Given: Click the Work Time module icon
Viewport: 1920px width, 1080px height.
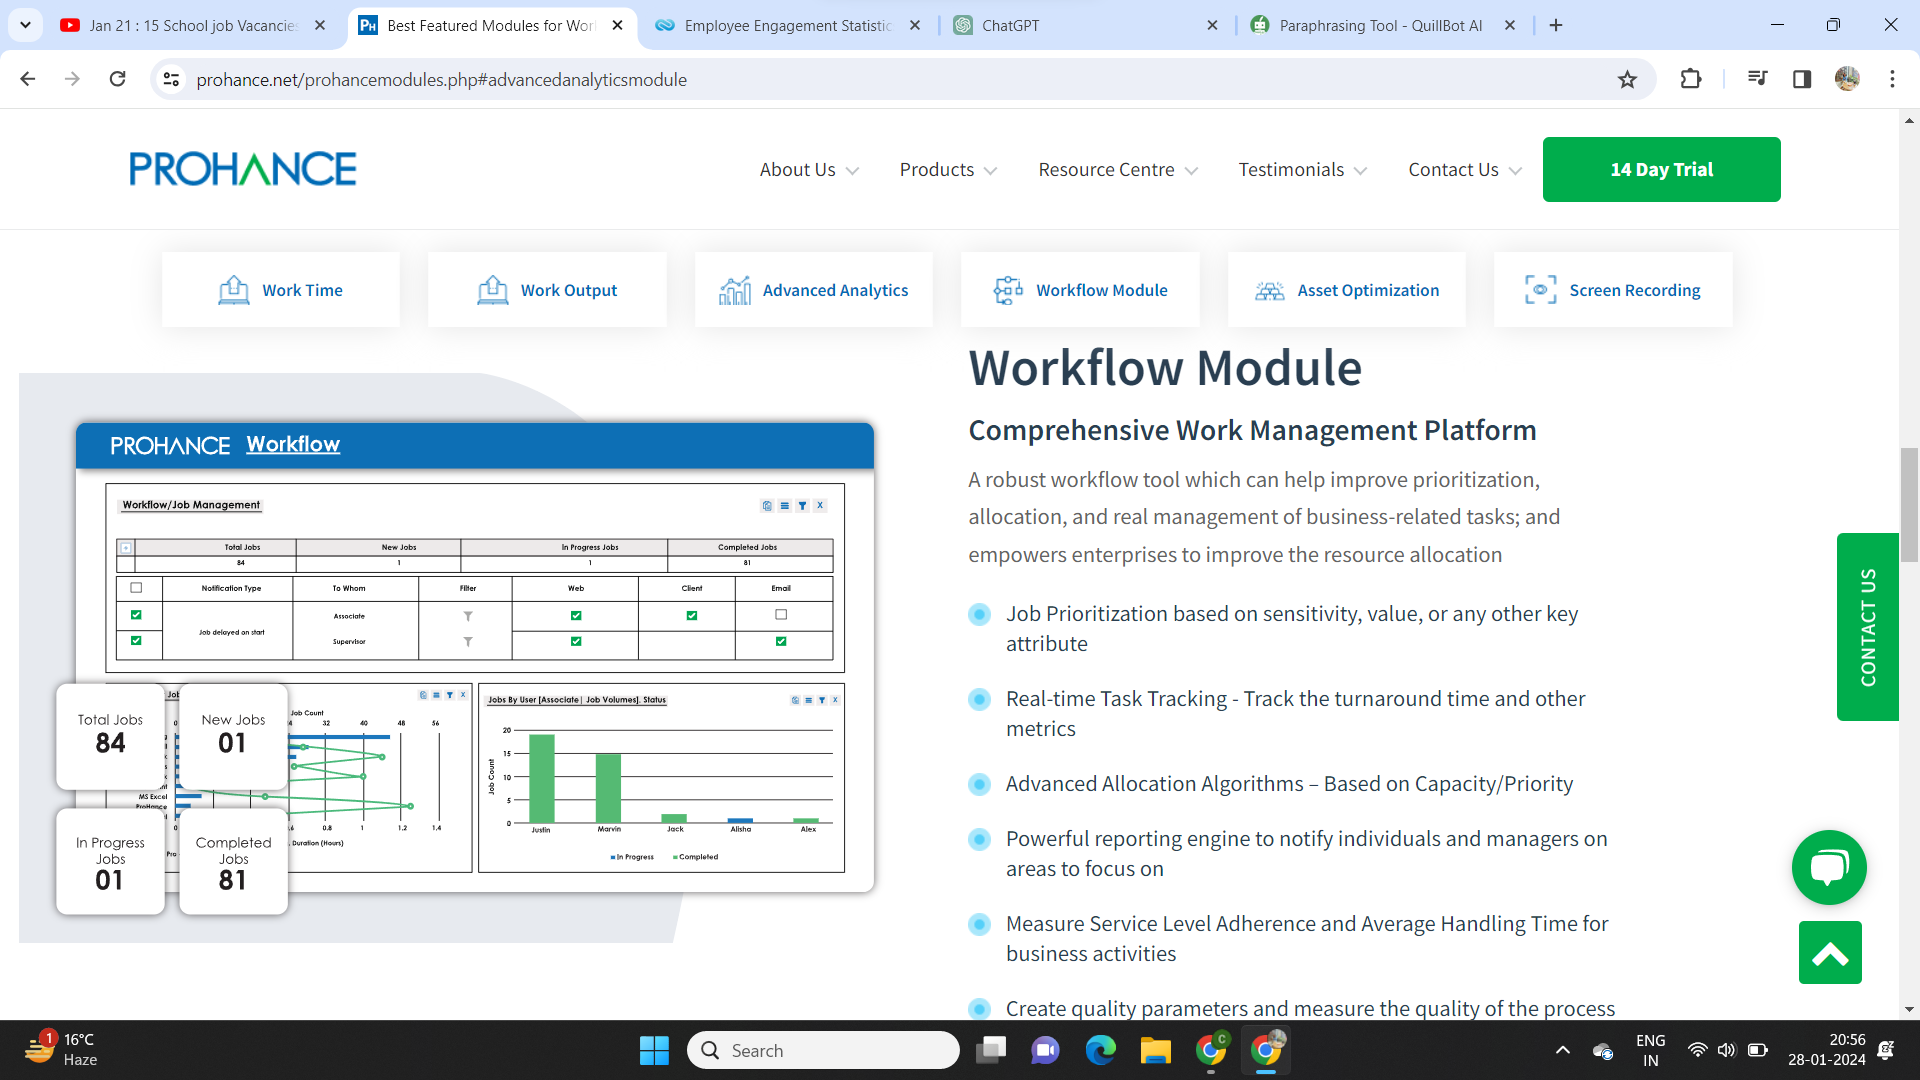Looking at the screenshot, I should (x=233, y=290).
